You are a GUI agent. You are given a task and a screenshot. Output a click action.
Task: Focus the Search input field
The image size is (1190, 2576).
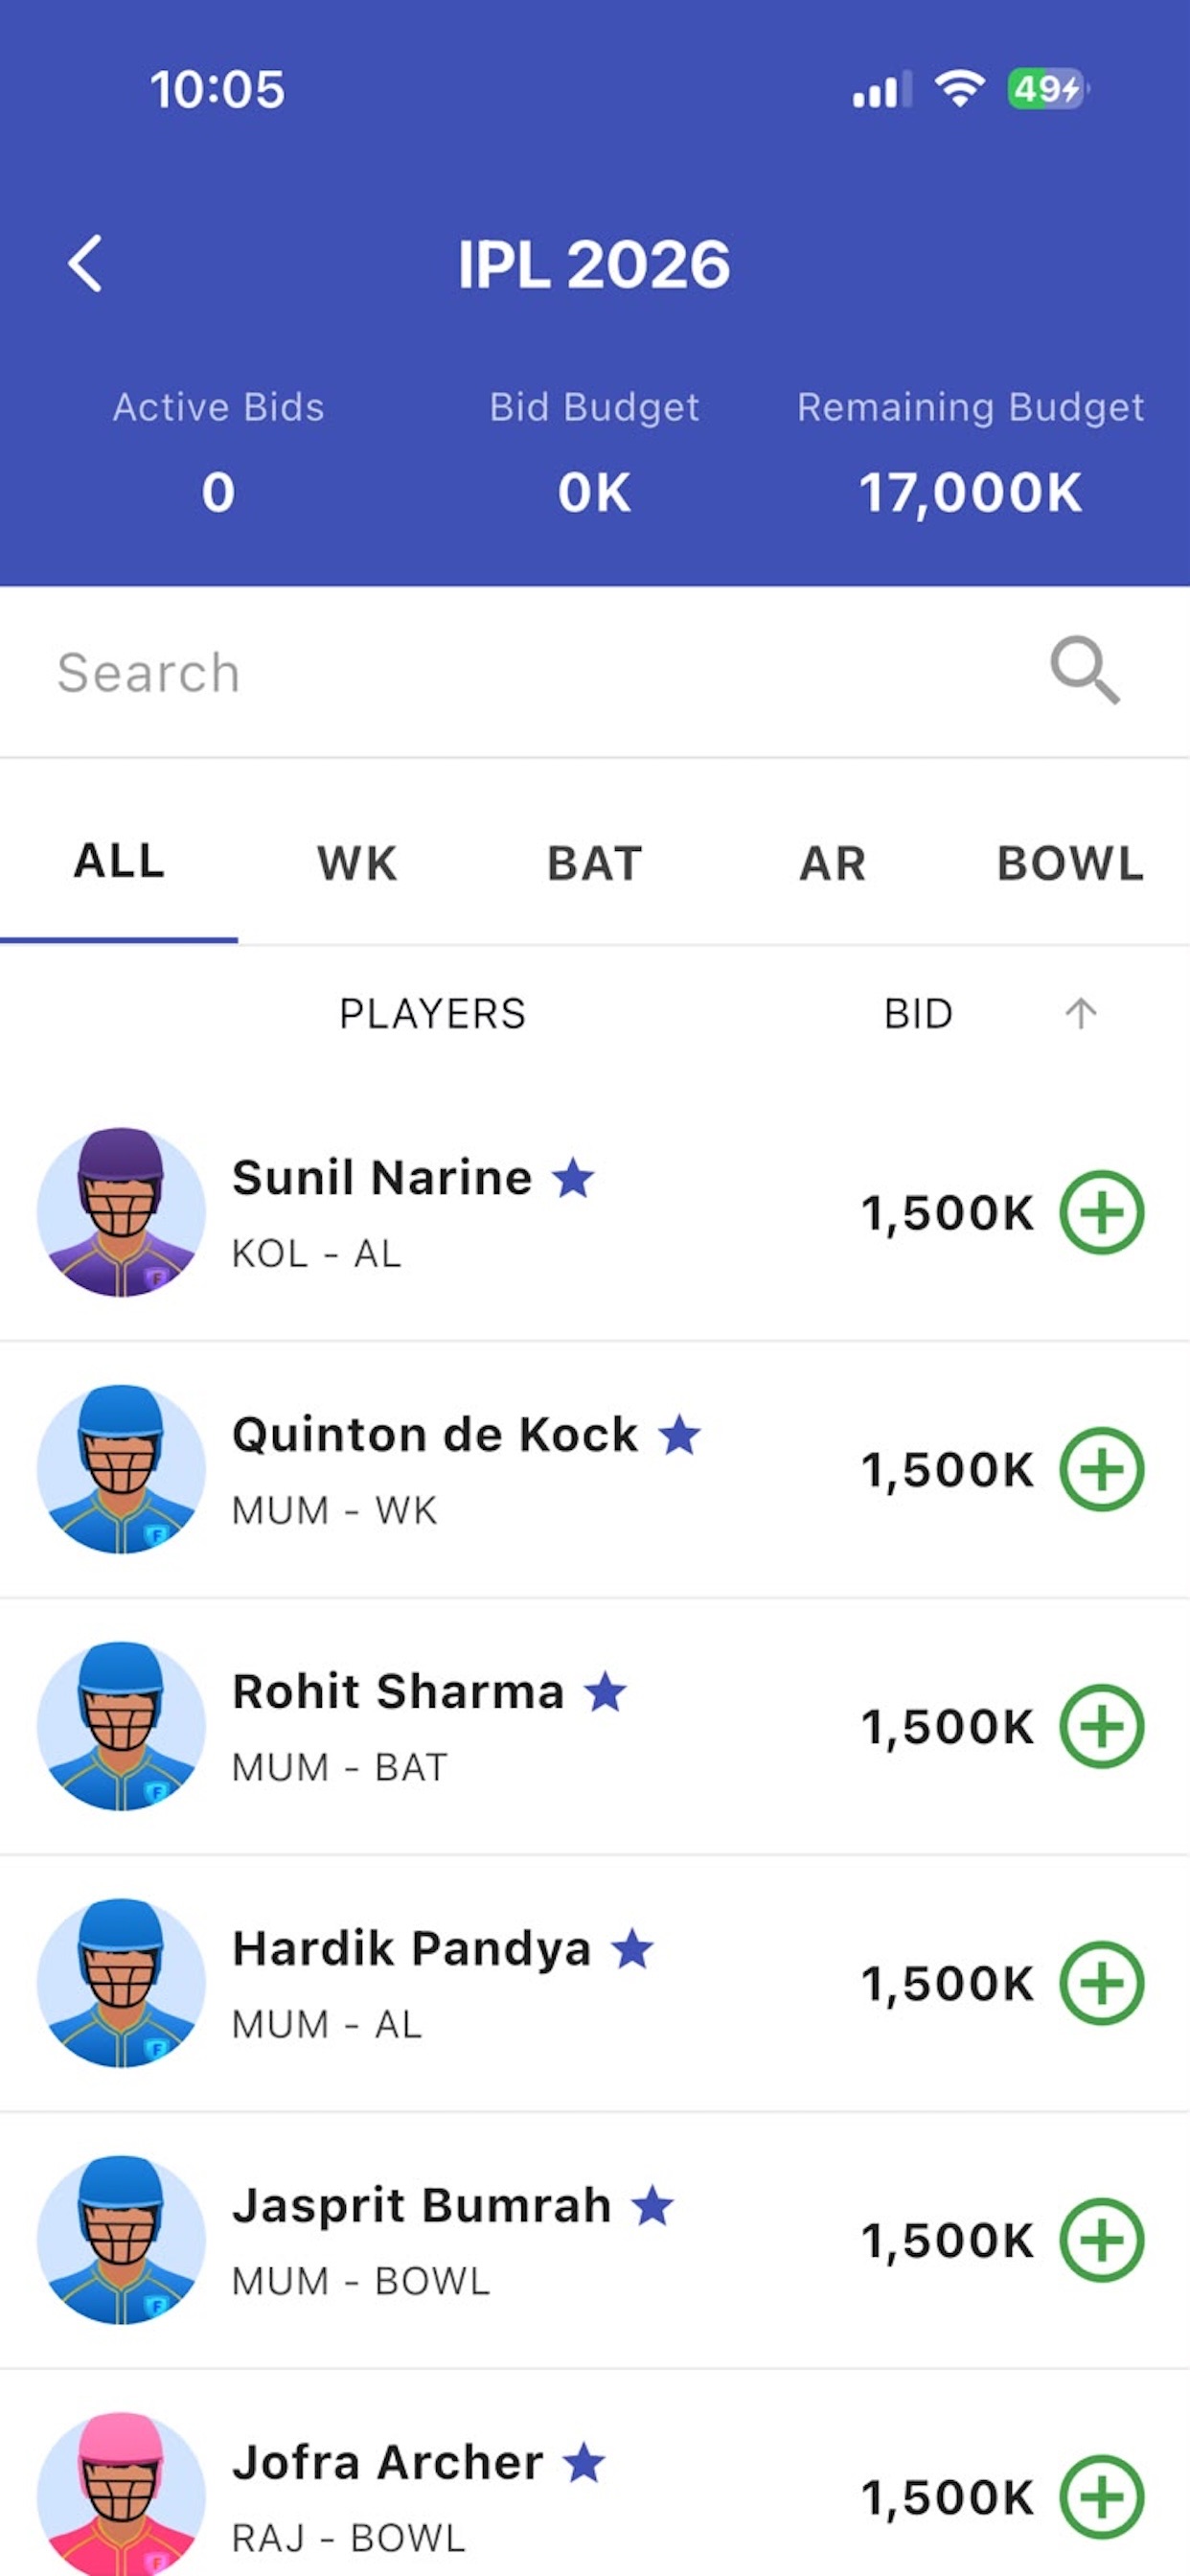tap(540, 672)
